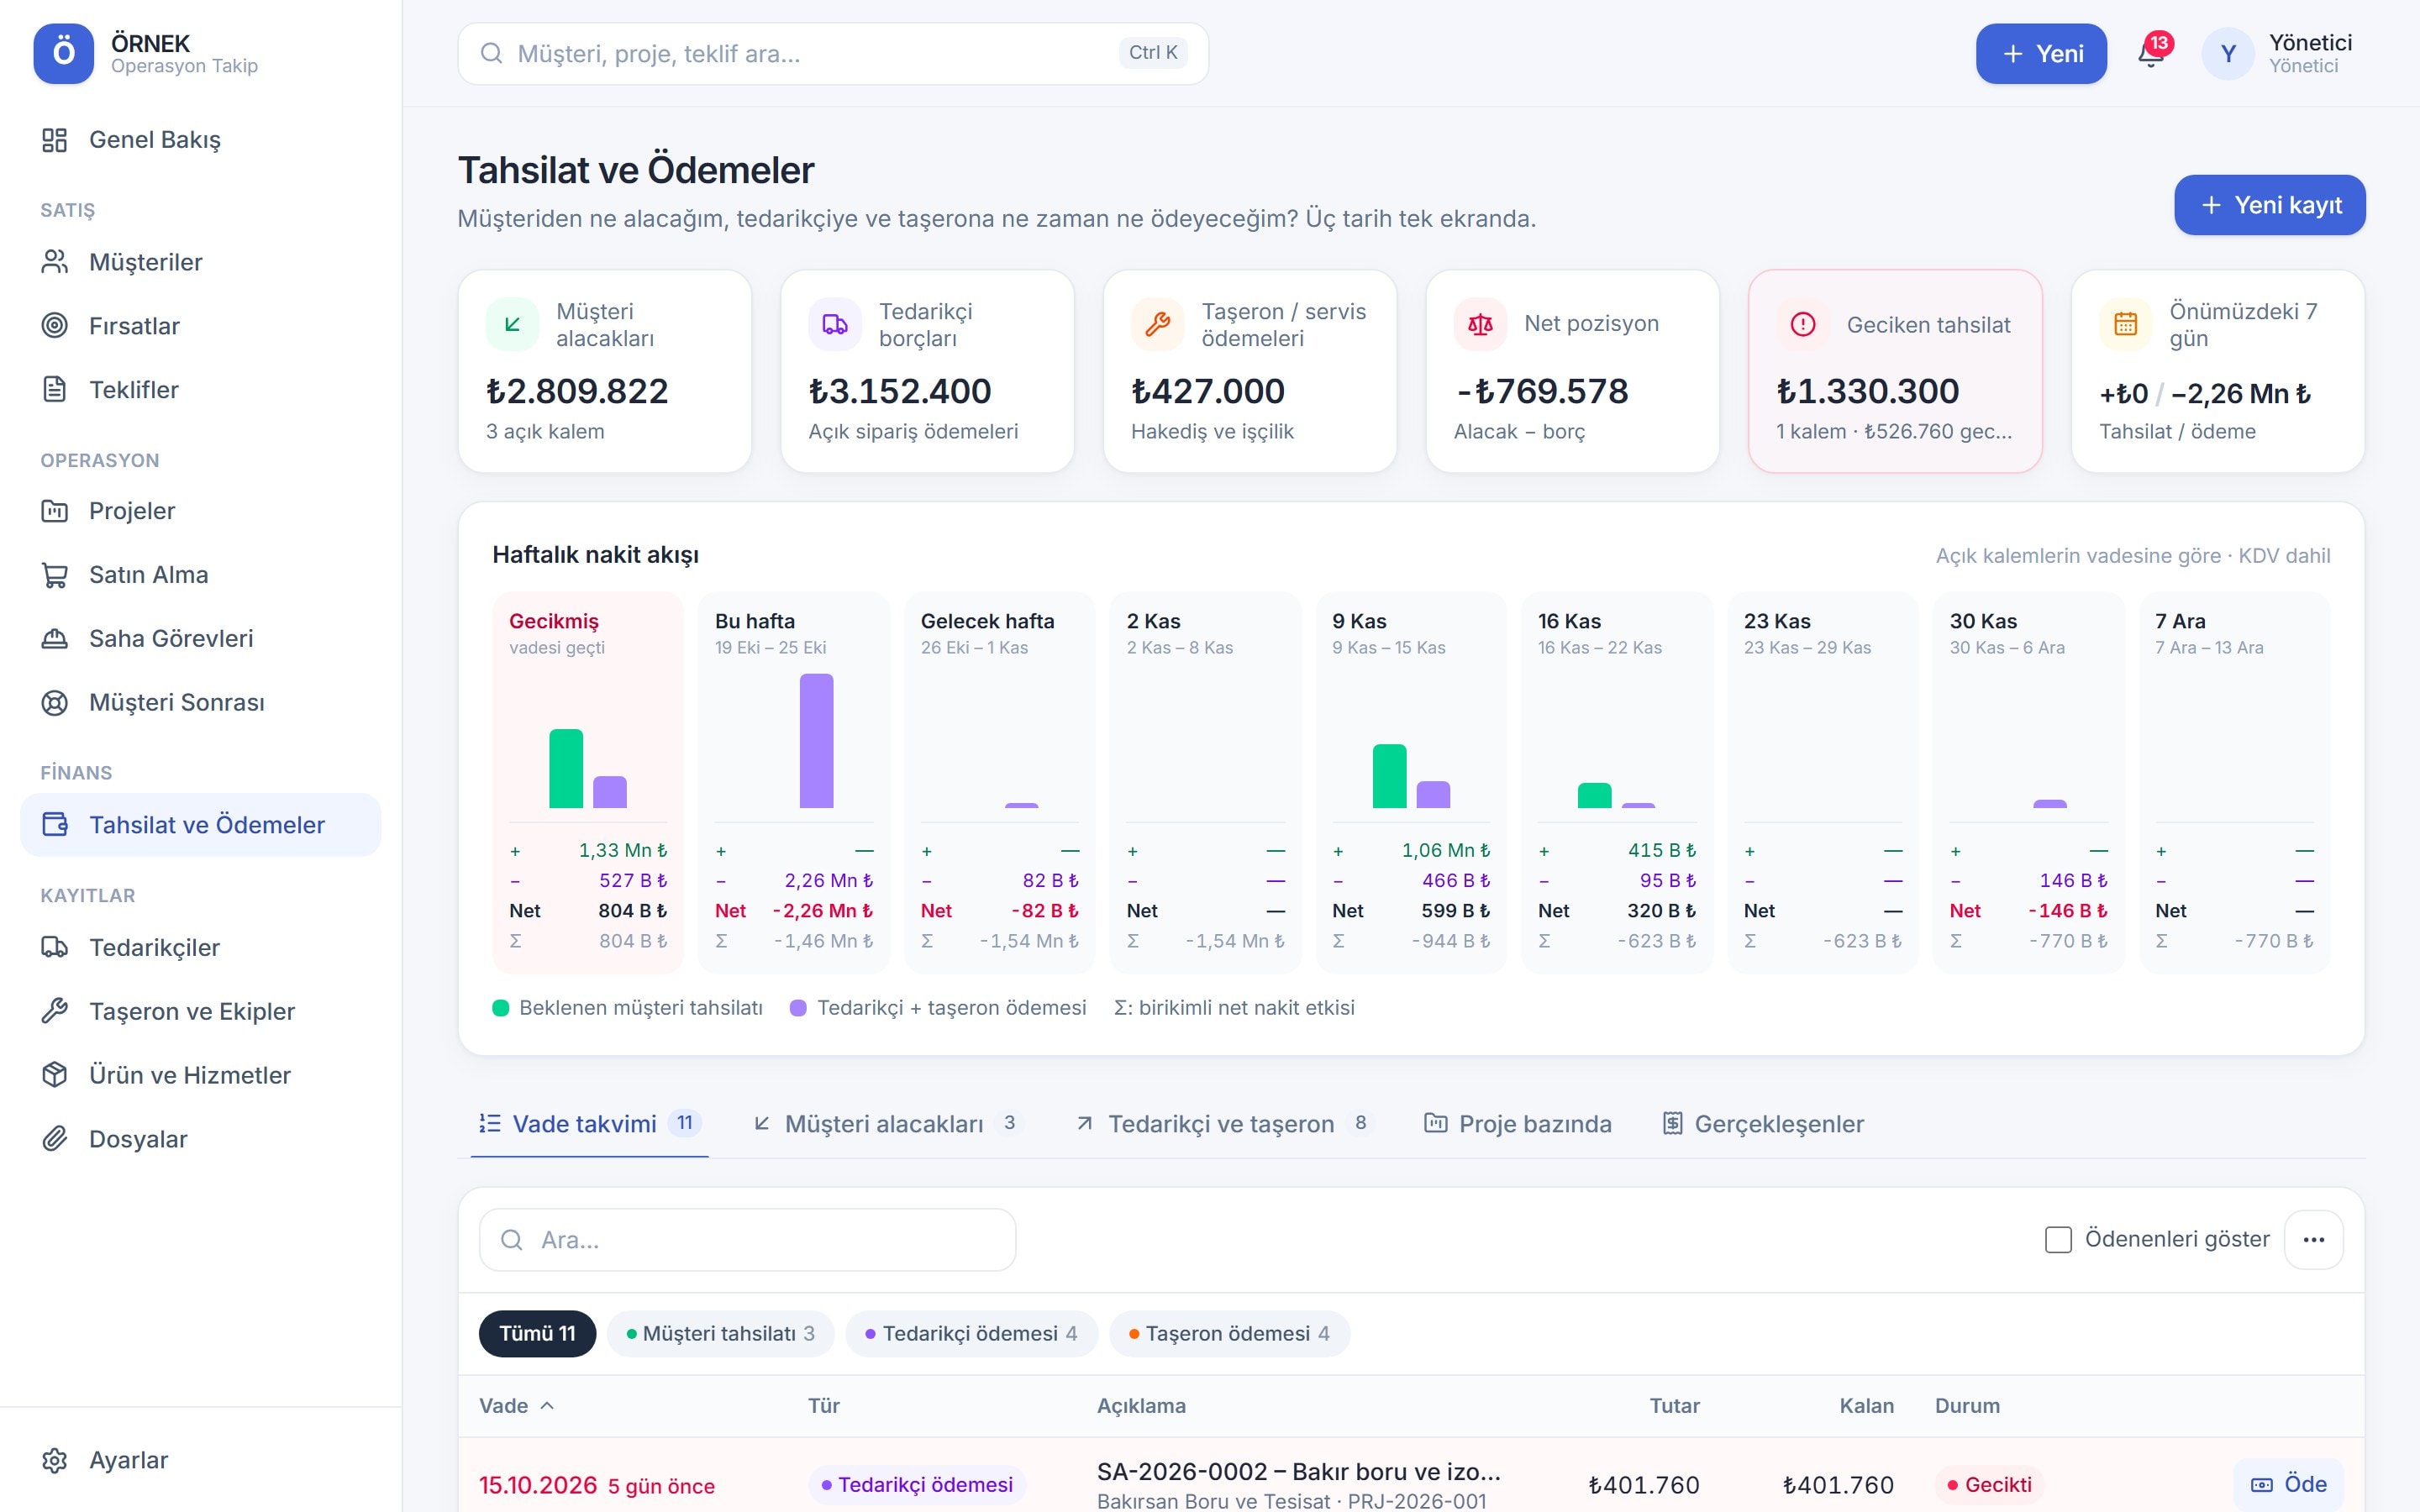The image size is (2420, 1512).
Task: Click the Dosyalar paperclip icon
Action: (x=54, y=1139)
